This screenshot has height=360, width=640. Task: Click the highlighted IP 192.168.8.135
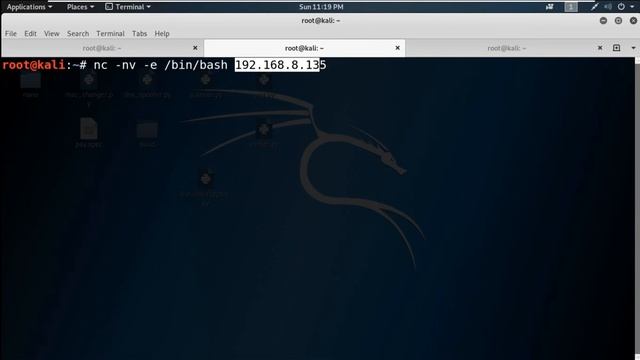pos(280,65)
